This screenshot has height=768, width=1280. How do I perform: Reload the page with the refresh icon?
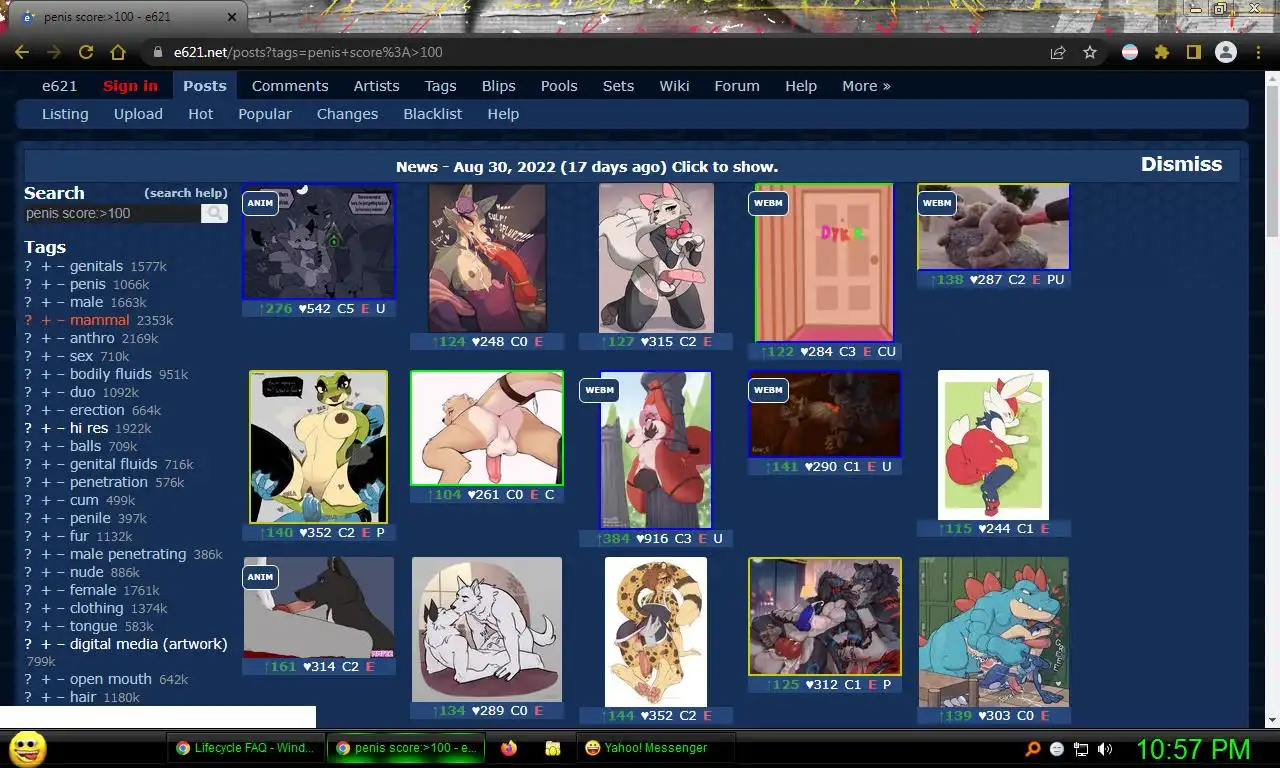pyautogui.click(x=86, y=52)
